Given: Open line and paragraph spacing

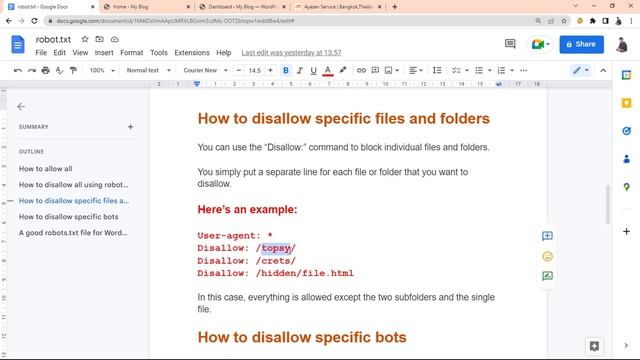Looking at the screenshot, I should (437, 71).
